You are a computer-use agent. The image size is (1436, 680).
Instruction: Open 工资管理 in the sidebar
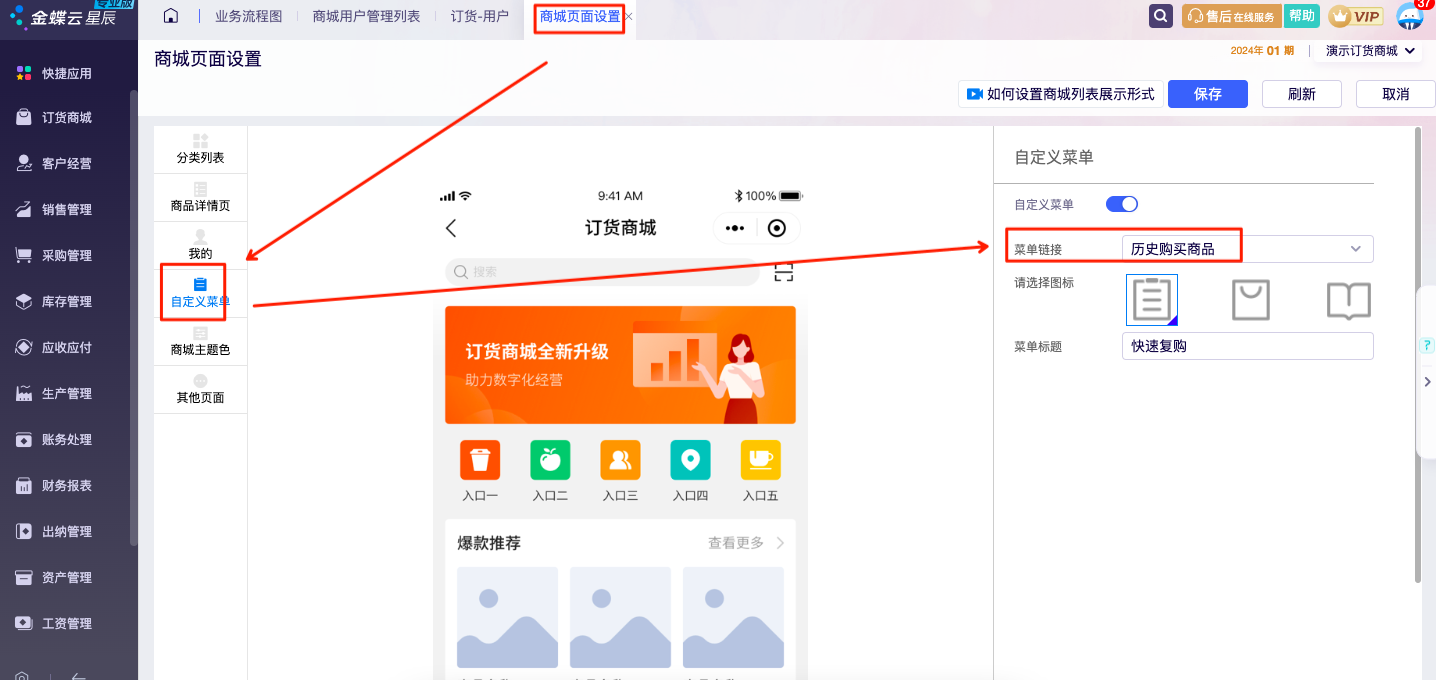tap(67, 623)
